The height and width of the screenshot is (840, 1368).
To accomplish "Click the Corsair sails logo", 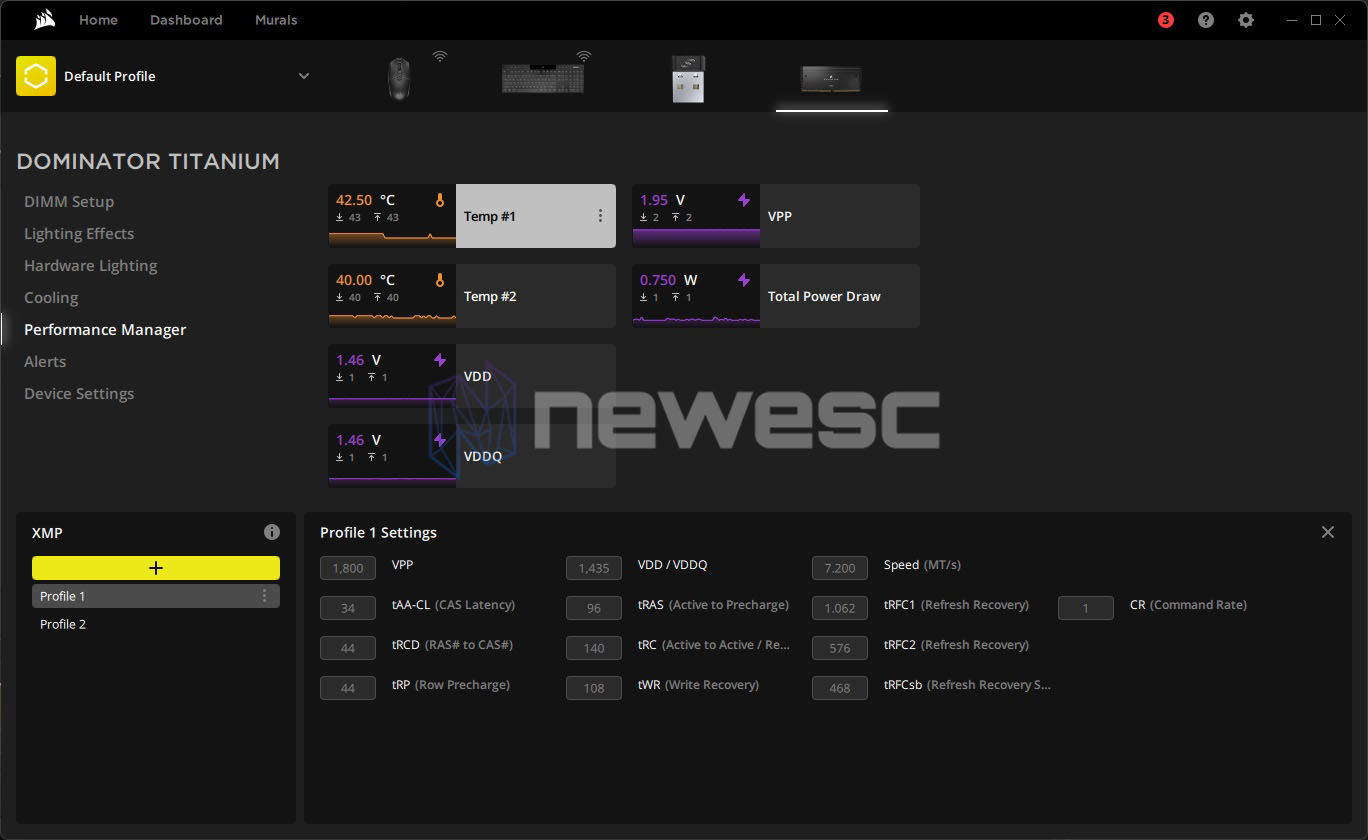I will click(x=43, y=19).
